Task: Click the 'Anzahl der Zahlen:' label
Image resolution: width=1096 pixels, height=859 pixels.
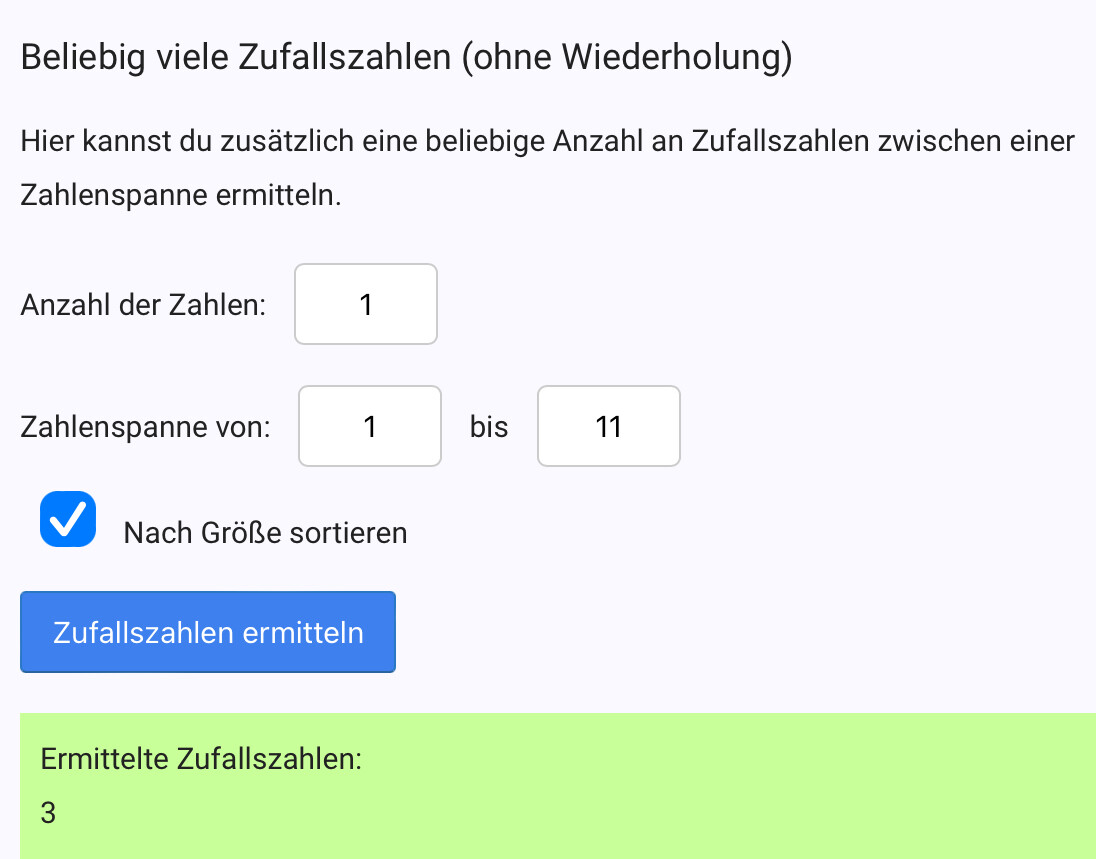Action: tap(143, 305)
